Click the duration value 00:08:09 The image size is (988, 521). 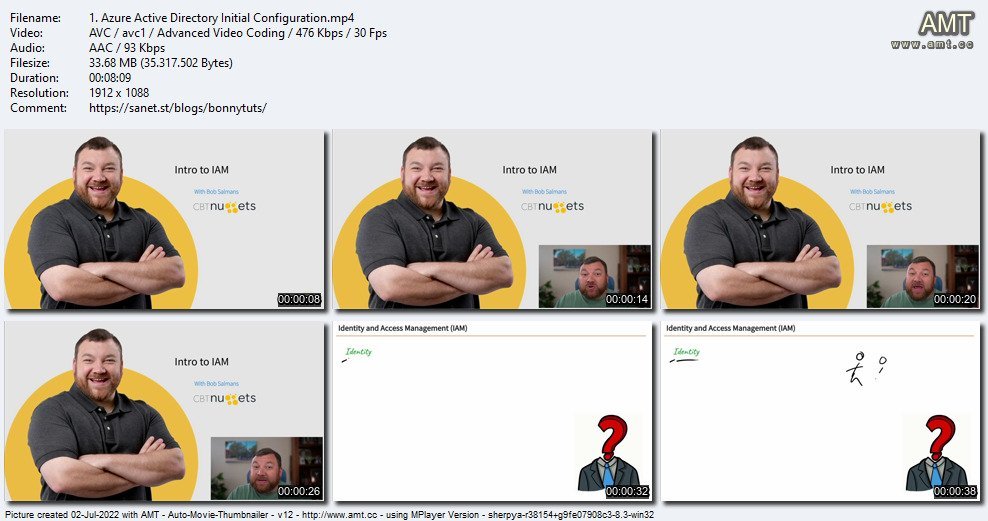(110, 77)
